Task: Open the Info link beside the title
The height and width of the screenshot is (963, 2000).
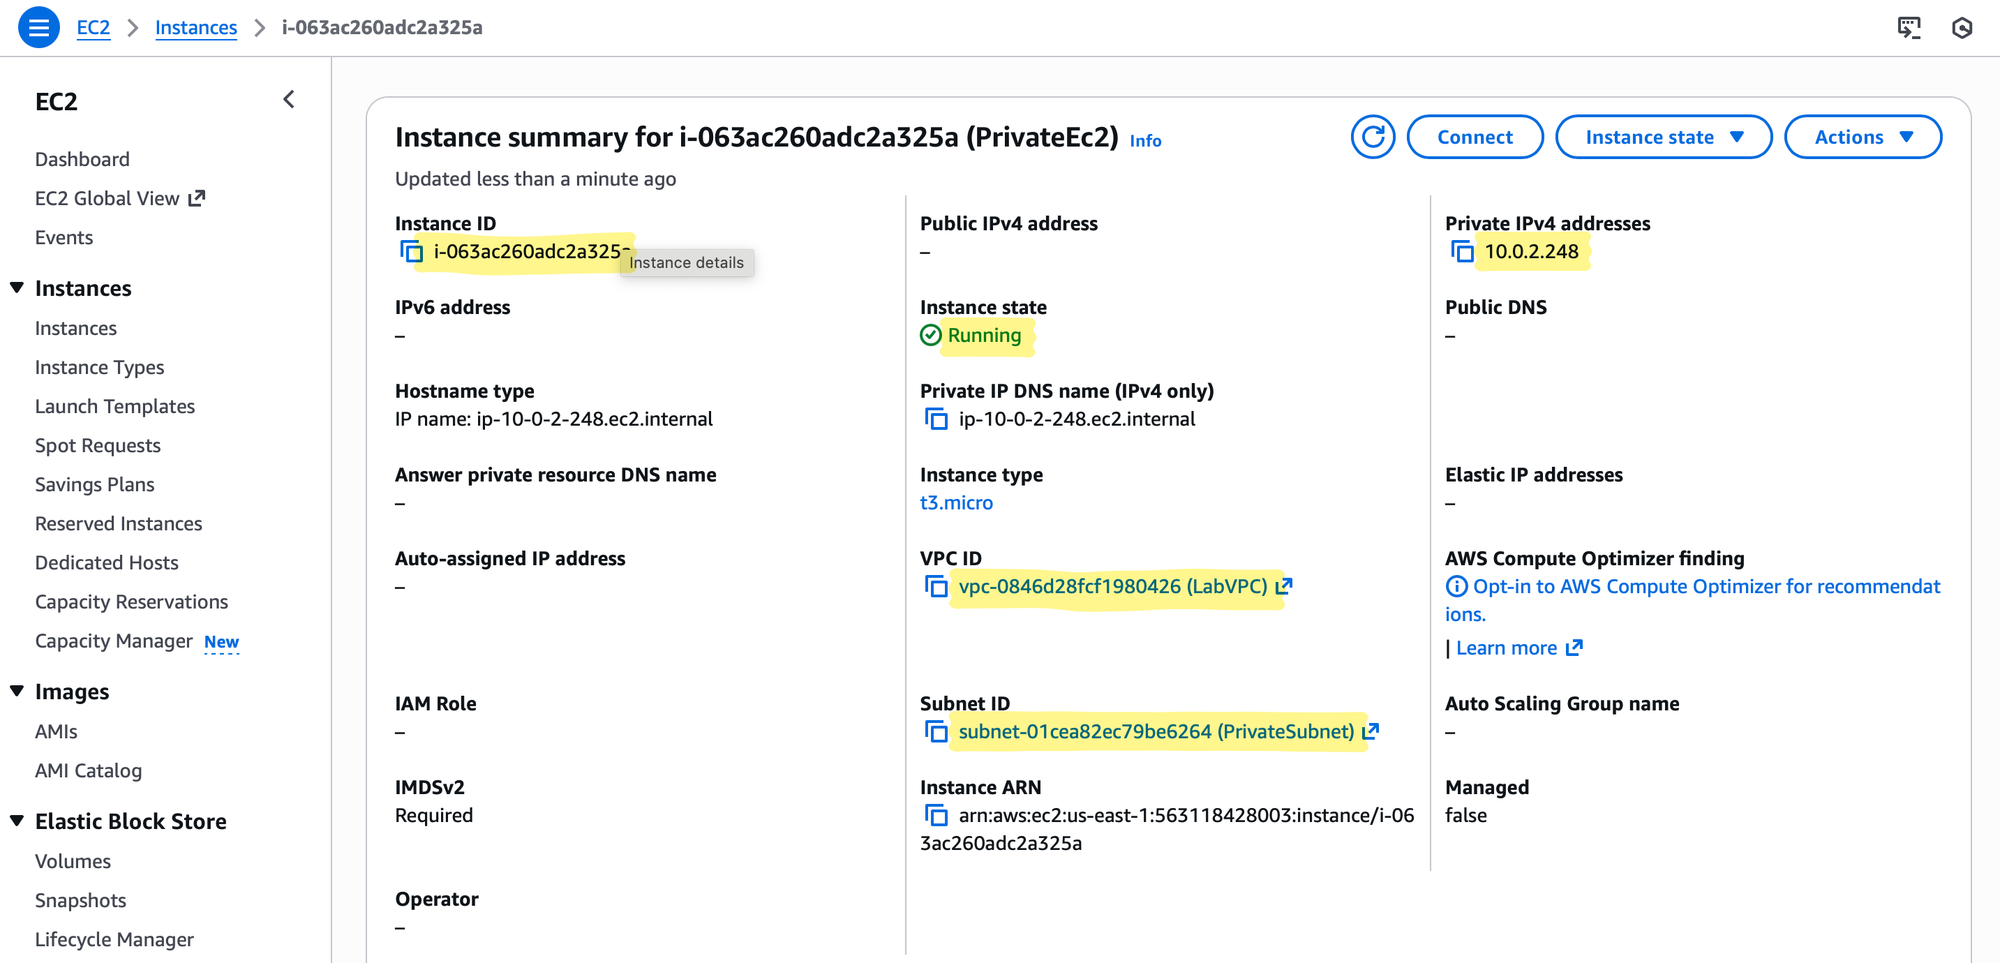Action: 1145,141
